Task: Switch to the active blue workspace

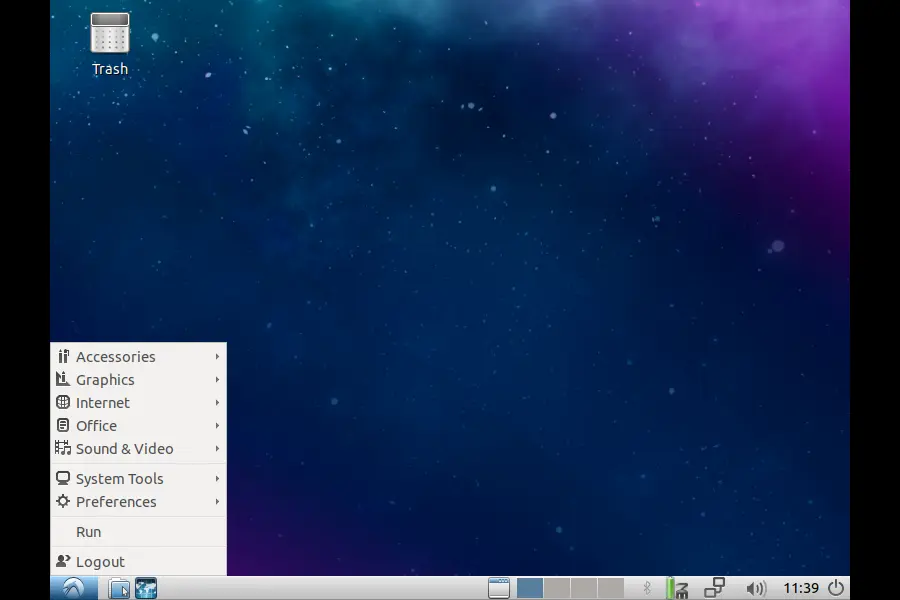Action: (530, 588)
